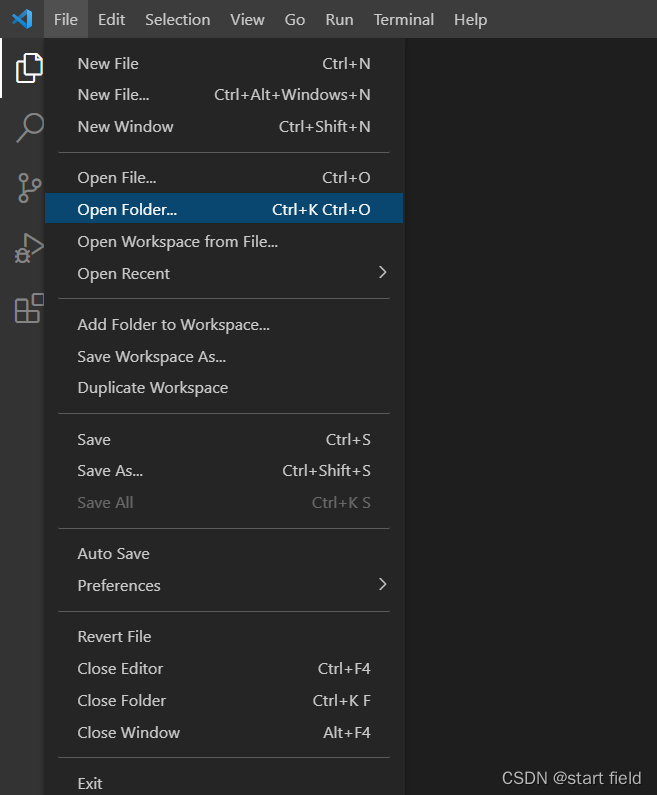The image size is (657, 795).
Task: Select Exit at menu bottom
Action: click(224, 783)
